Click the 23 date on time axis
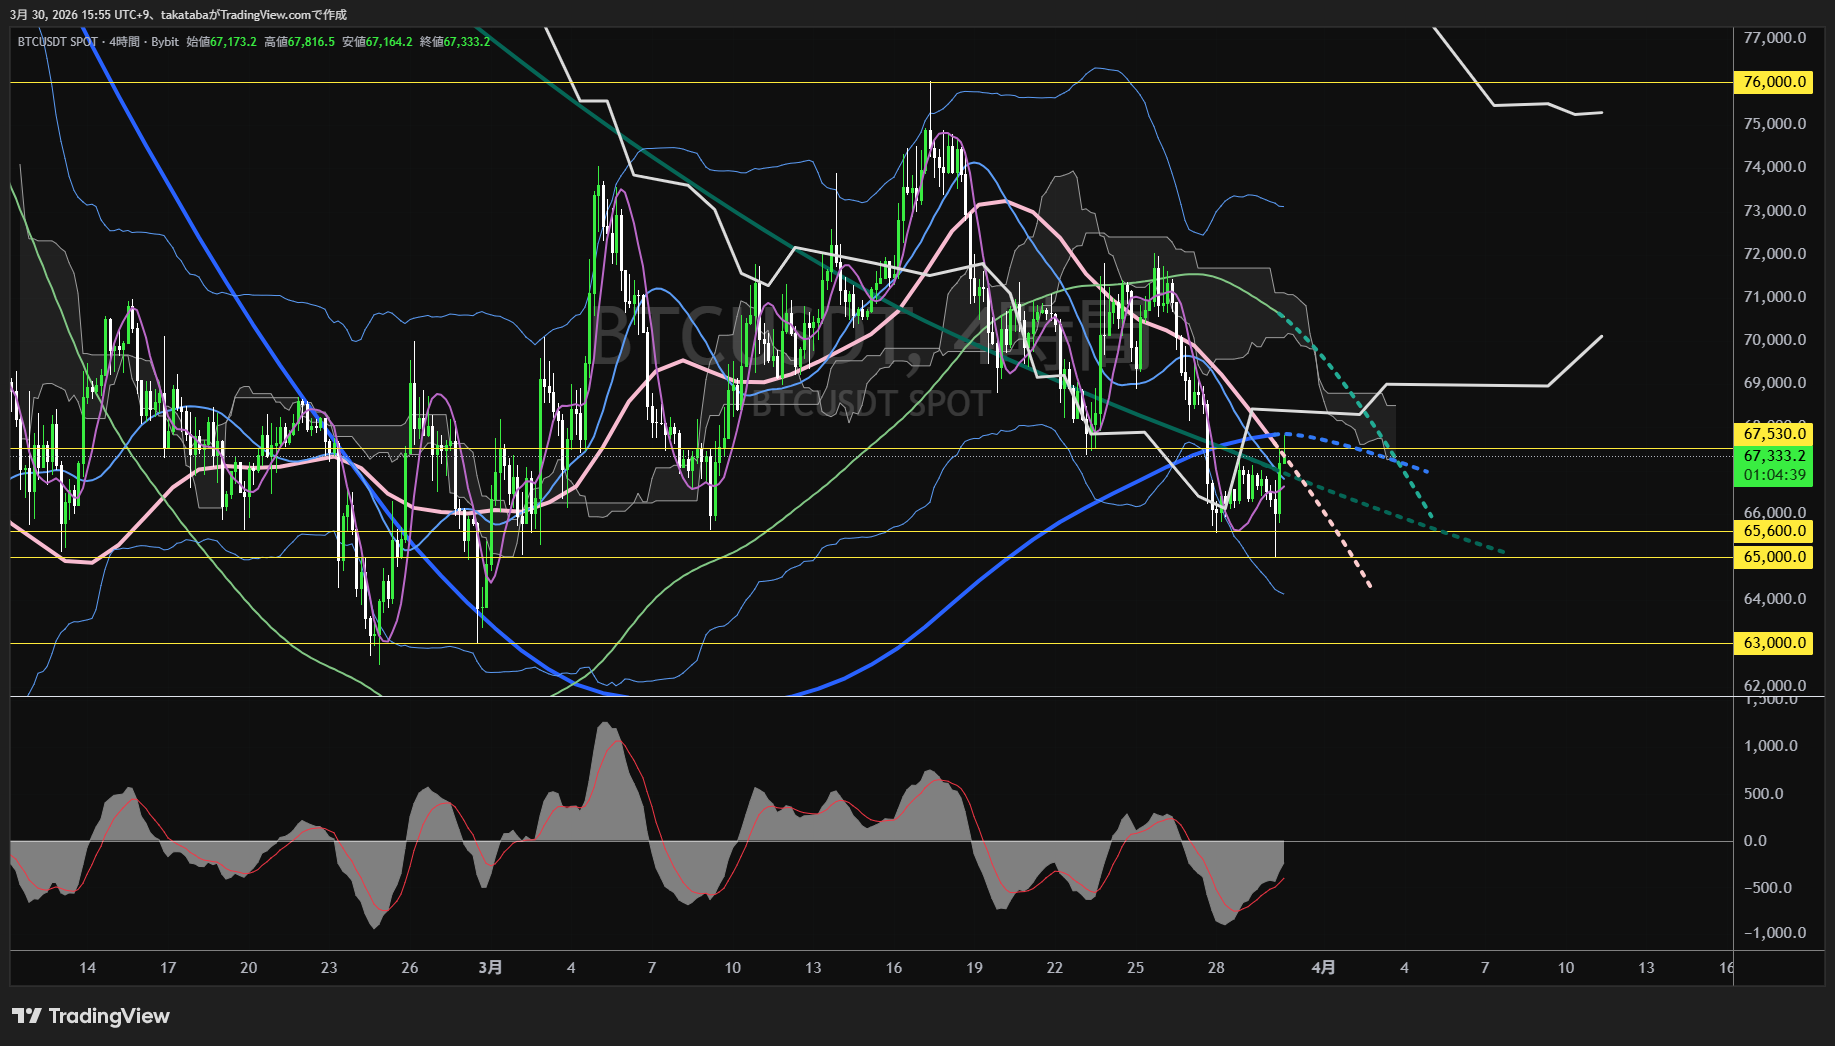This screenshot has height=1046, width=1835. pyautogui.click(x=329, y=968)
